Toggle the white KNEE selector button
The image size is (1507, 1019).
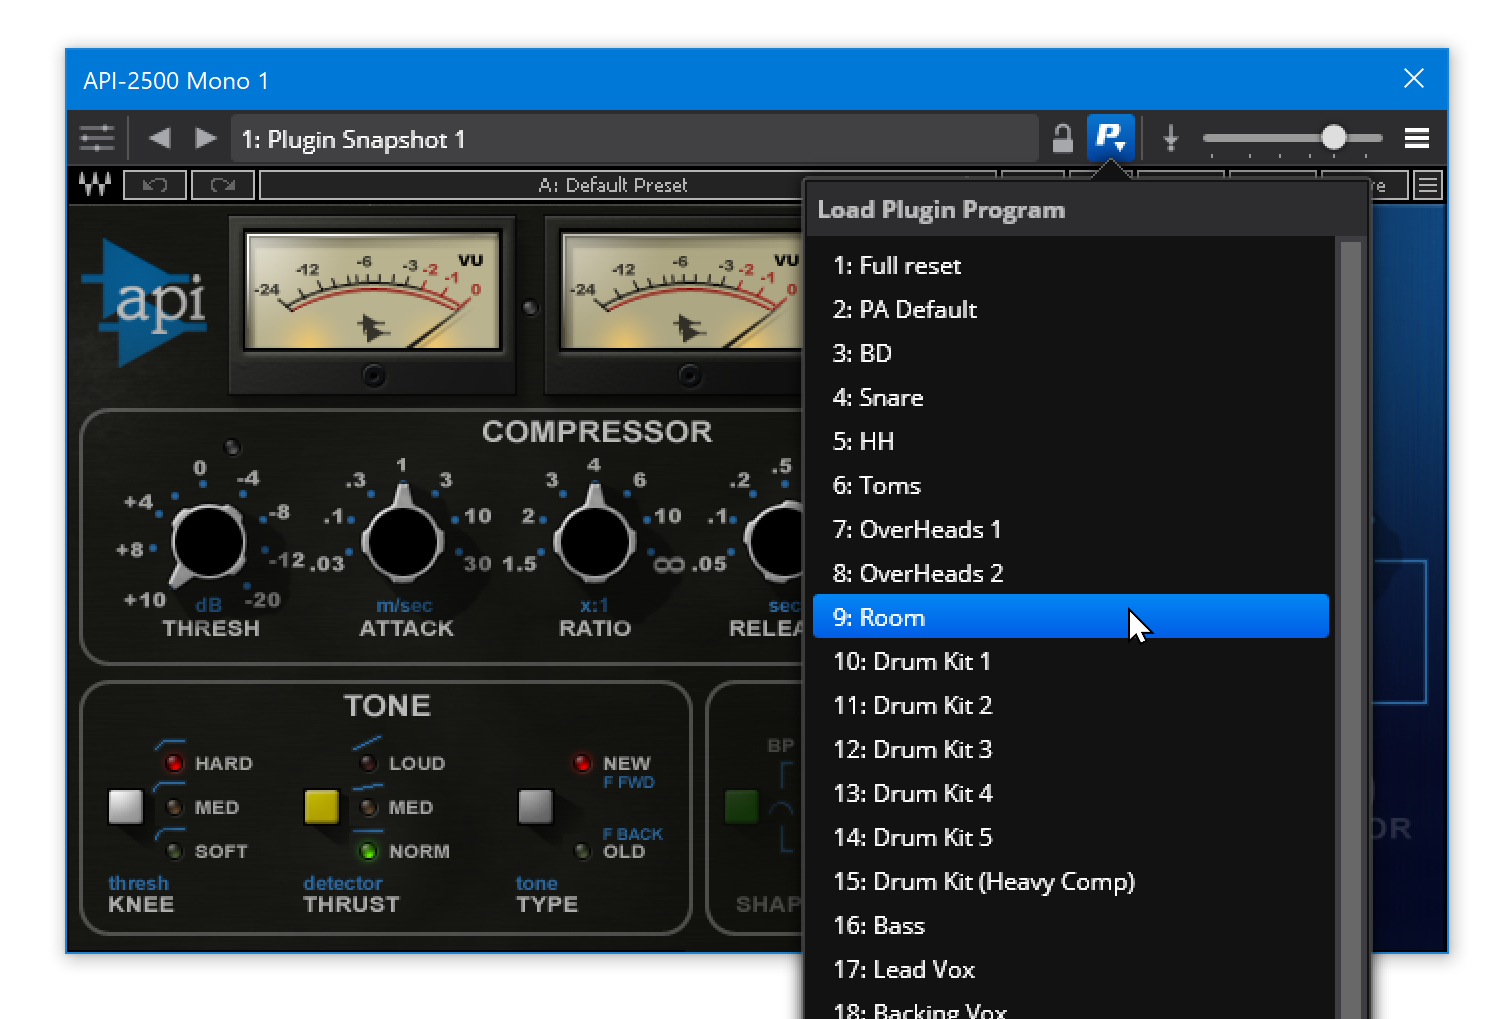pyautogui.click(x=126, y=807)
